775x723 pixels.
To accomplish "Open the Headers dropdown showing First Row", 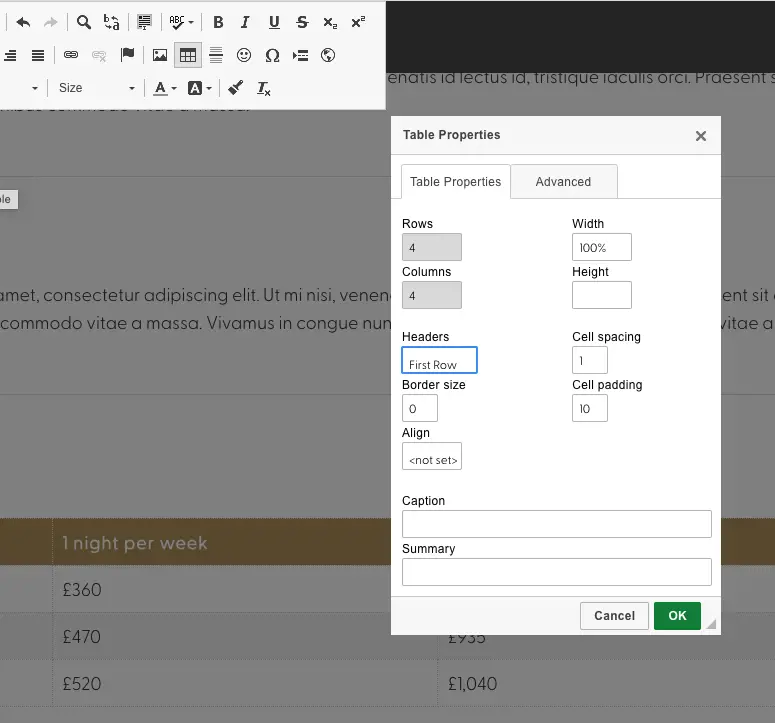I will pyautogui.click(x=440, y=361).
